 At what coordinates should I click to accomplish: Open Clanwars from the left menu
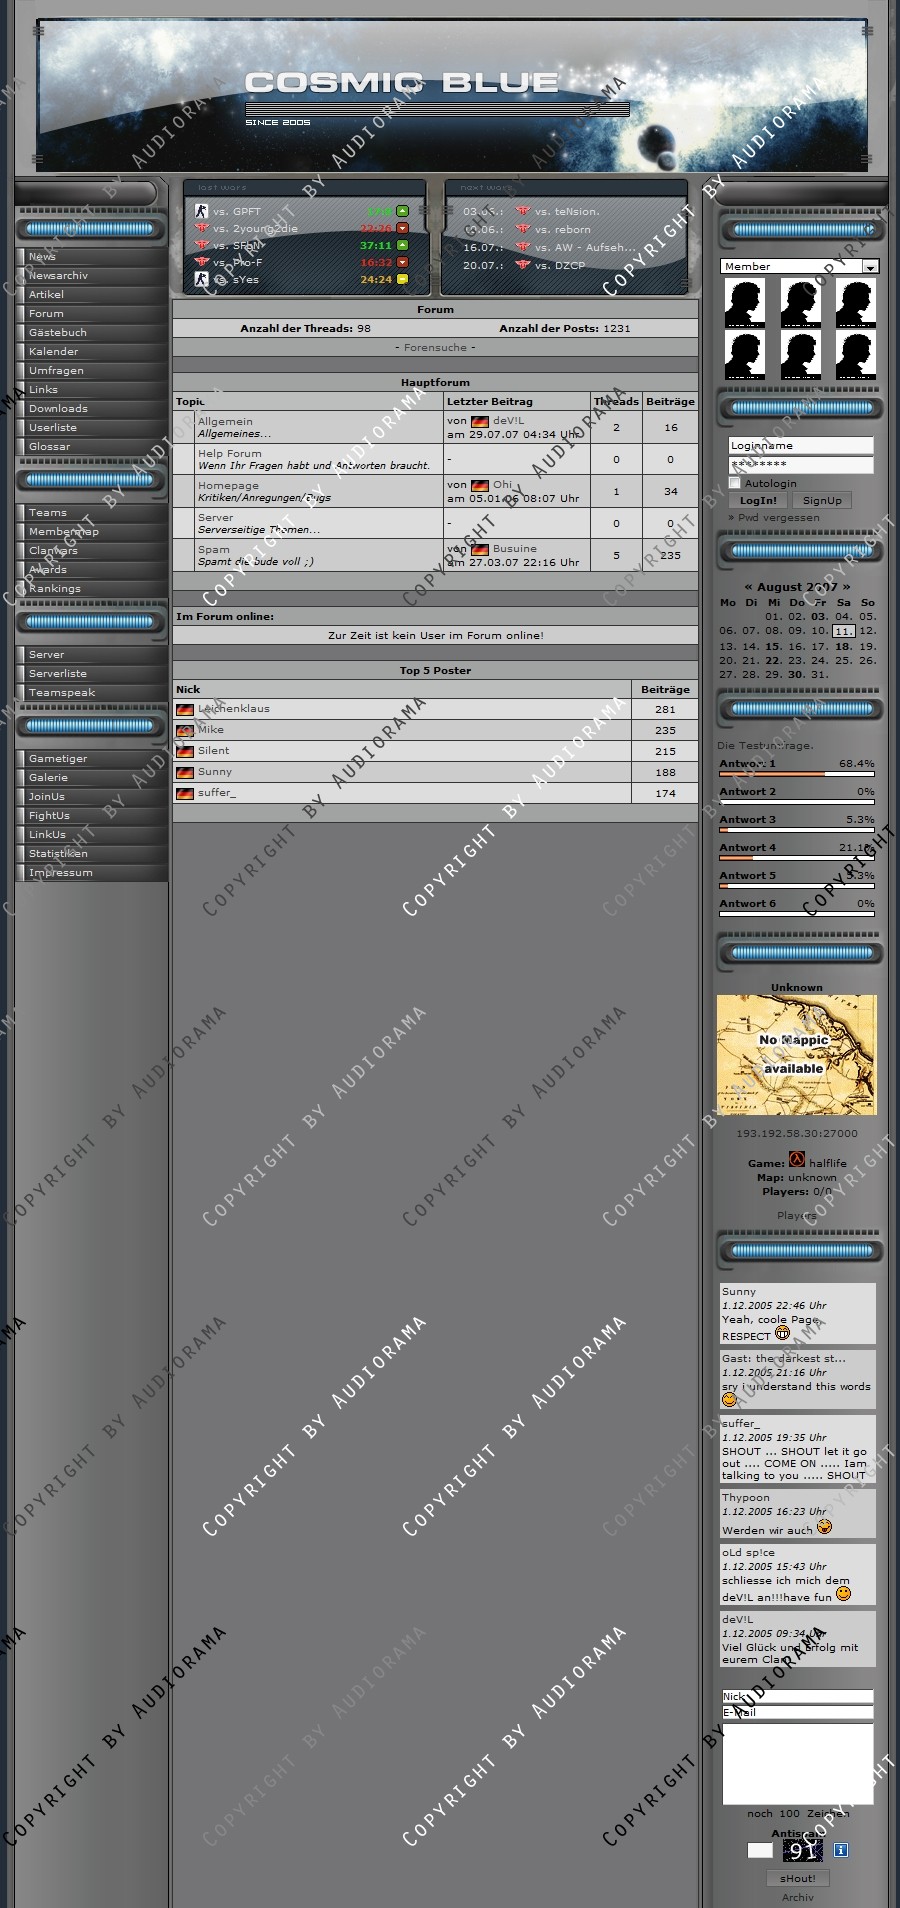53,551
